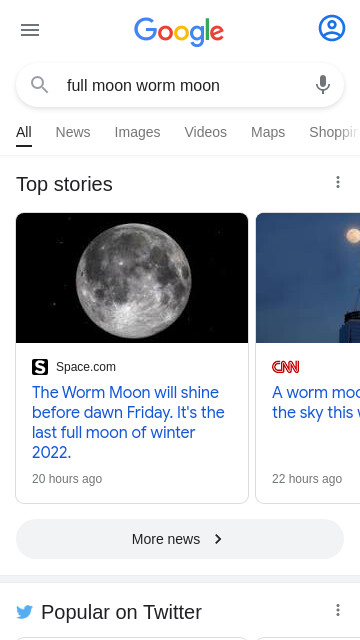
Task: Click the Twitter bird icon
Action: point(24,612)
